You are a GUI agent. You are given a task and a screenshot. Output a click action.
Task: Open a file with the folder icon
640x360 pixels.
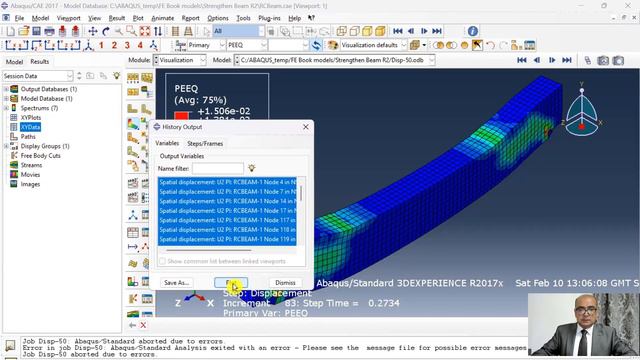point(23,31)
